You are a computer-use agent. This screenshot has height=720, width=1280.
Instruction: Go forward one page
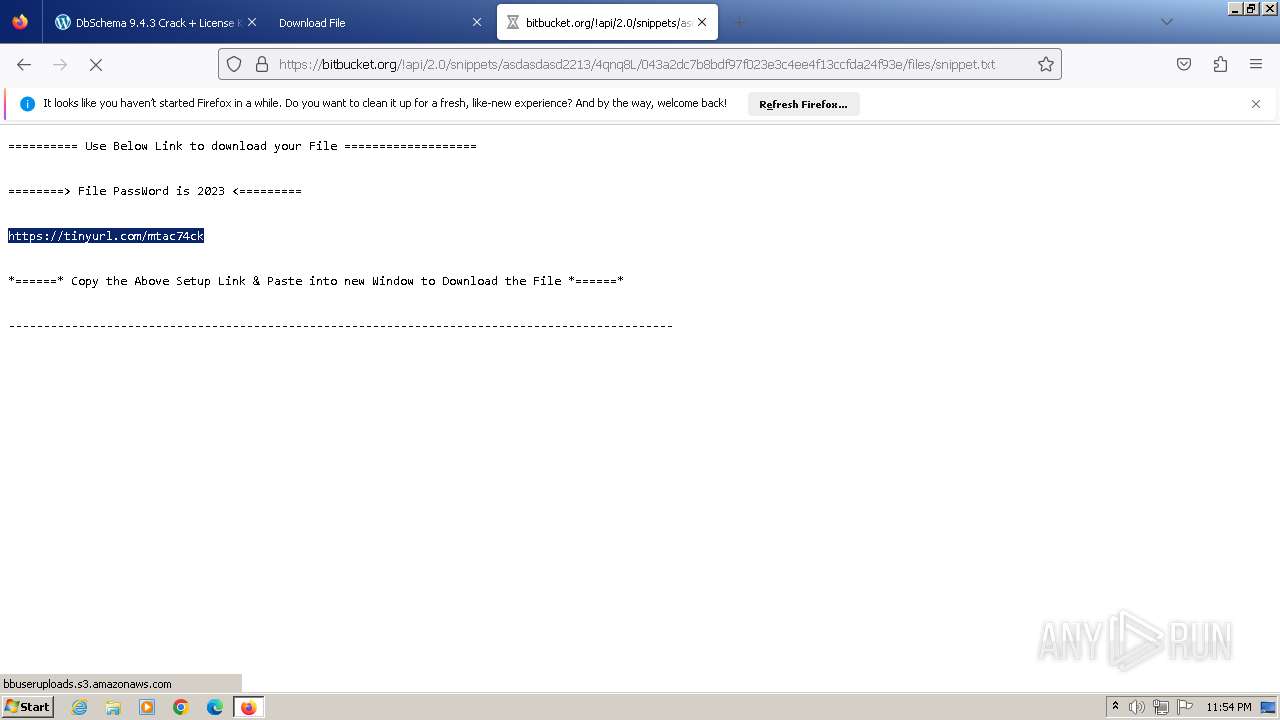(60, 64)
